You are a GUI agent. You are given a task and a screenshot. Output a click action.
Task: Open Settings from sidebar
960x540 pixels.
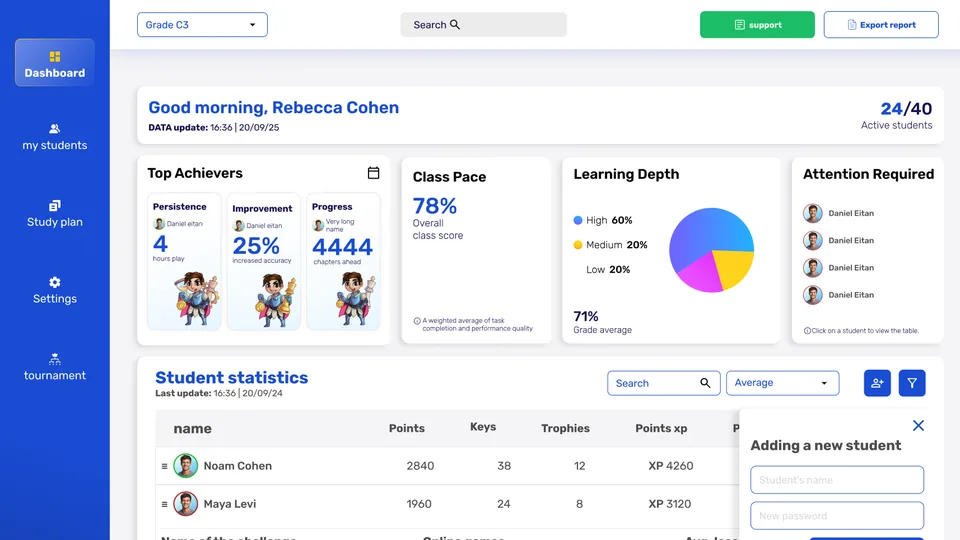pos(54,290)
